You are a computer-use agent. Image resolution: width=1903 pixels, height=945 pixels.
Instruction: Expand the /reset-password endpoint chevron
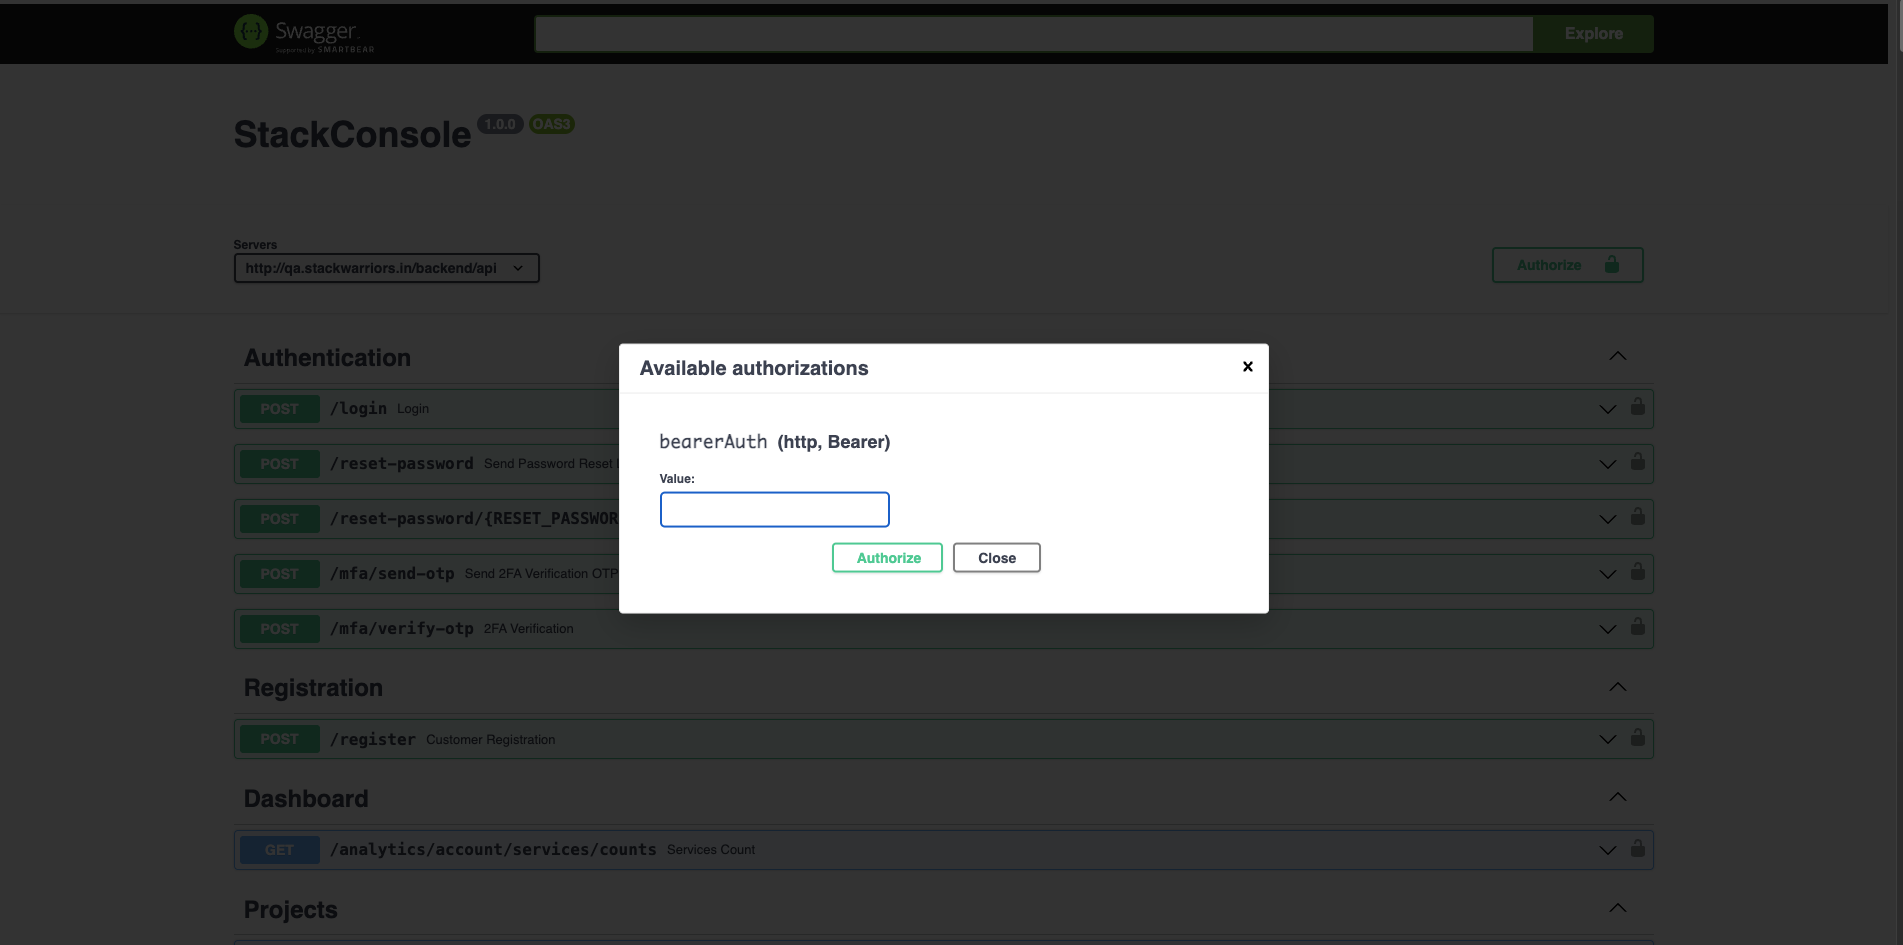click(x=1607, y=464)
